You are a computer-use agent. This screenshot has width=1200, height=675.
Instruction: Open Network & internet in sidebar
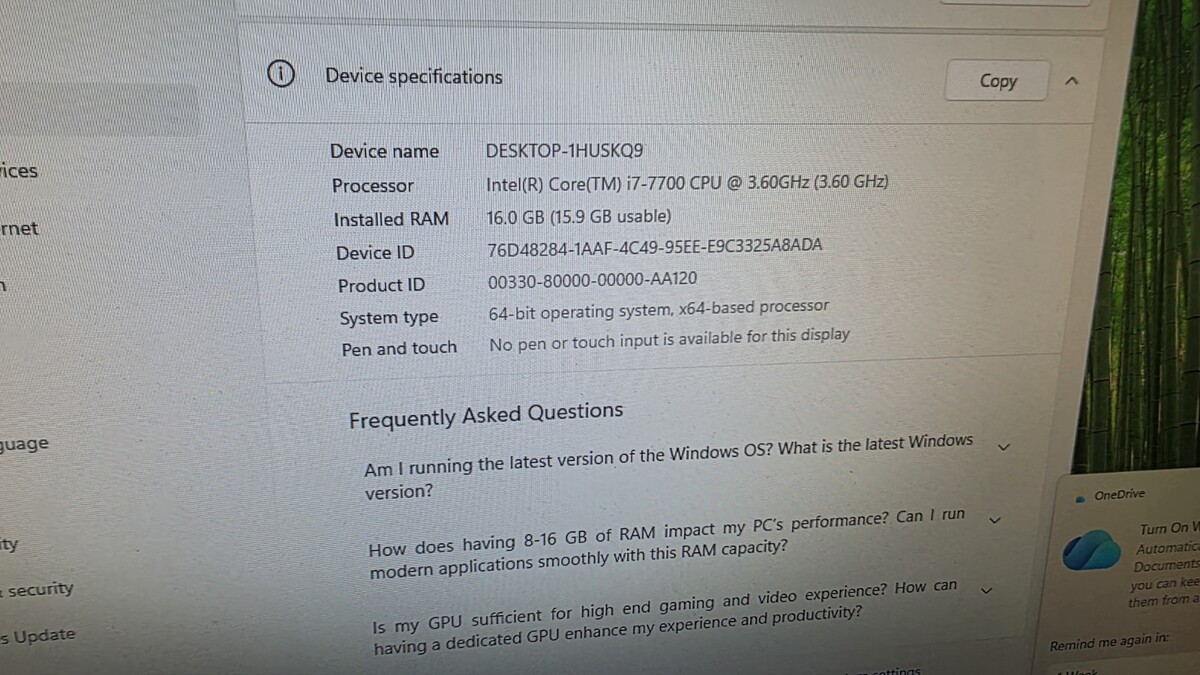point(20,229)
